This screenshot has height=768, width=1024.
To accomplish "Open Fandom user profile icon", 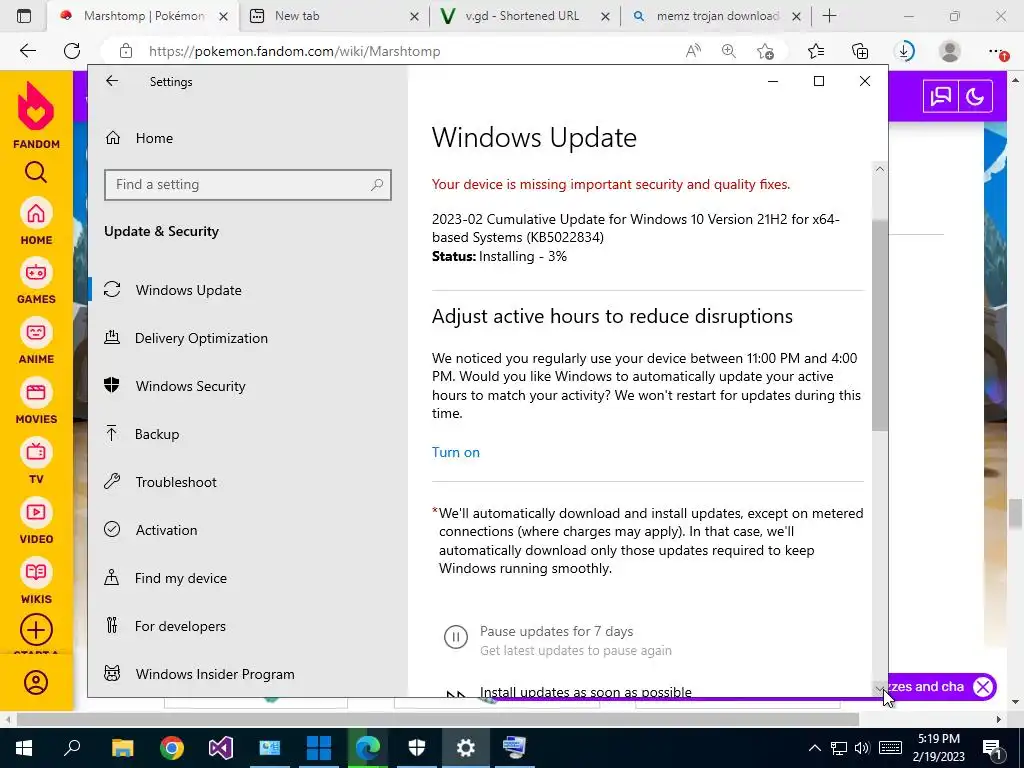I will (x=36, y=682).
